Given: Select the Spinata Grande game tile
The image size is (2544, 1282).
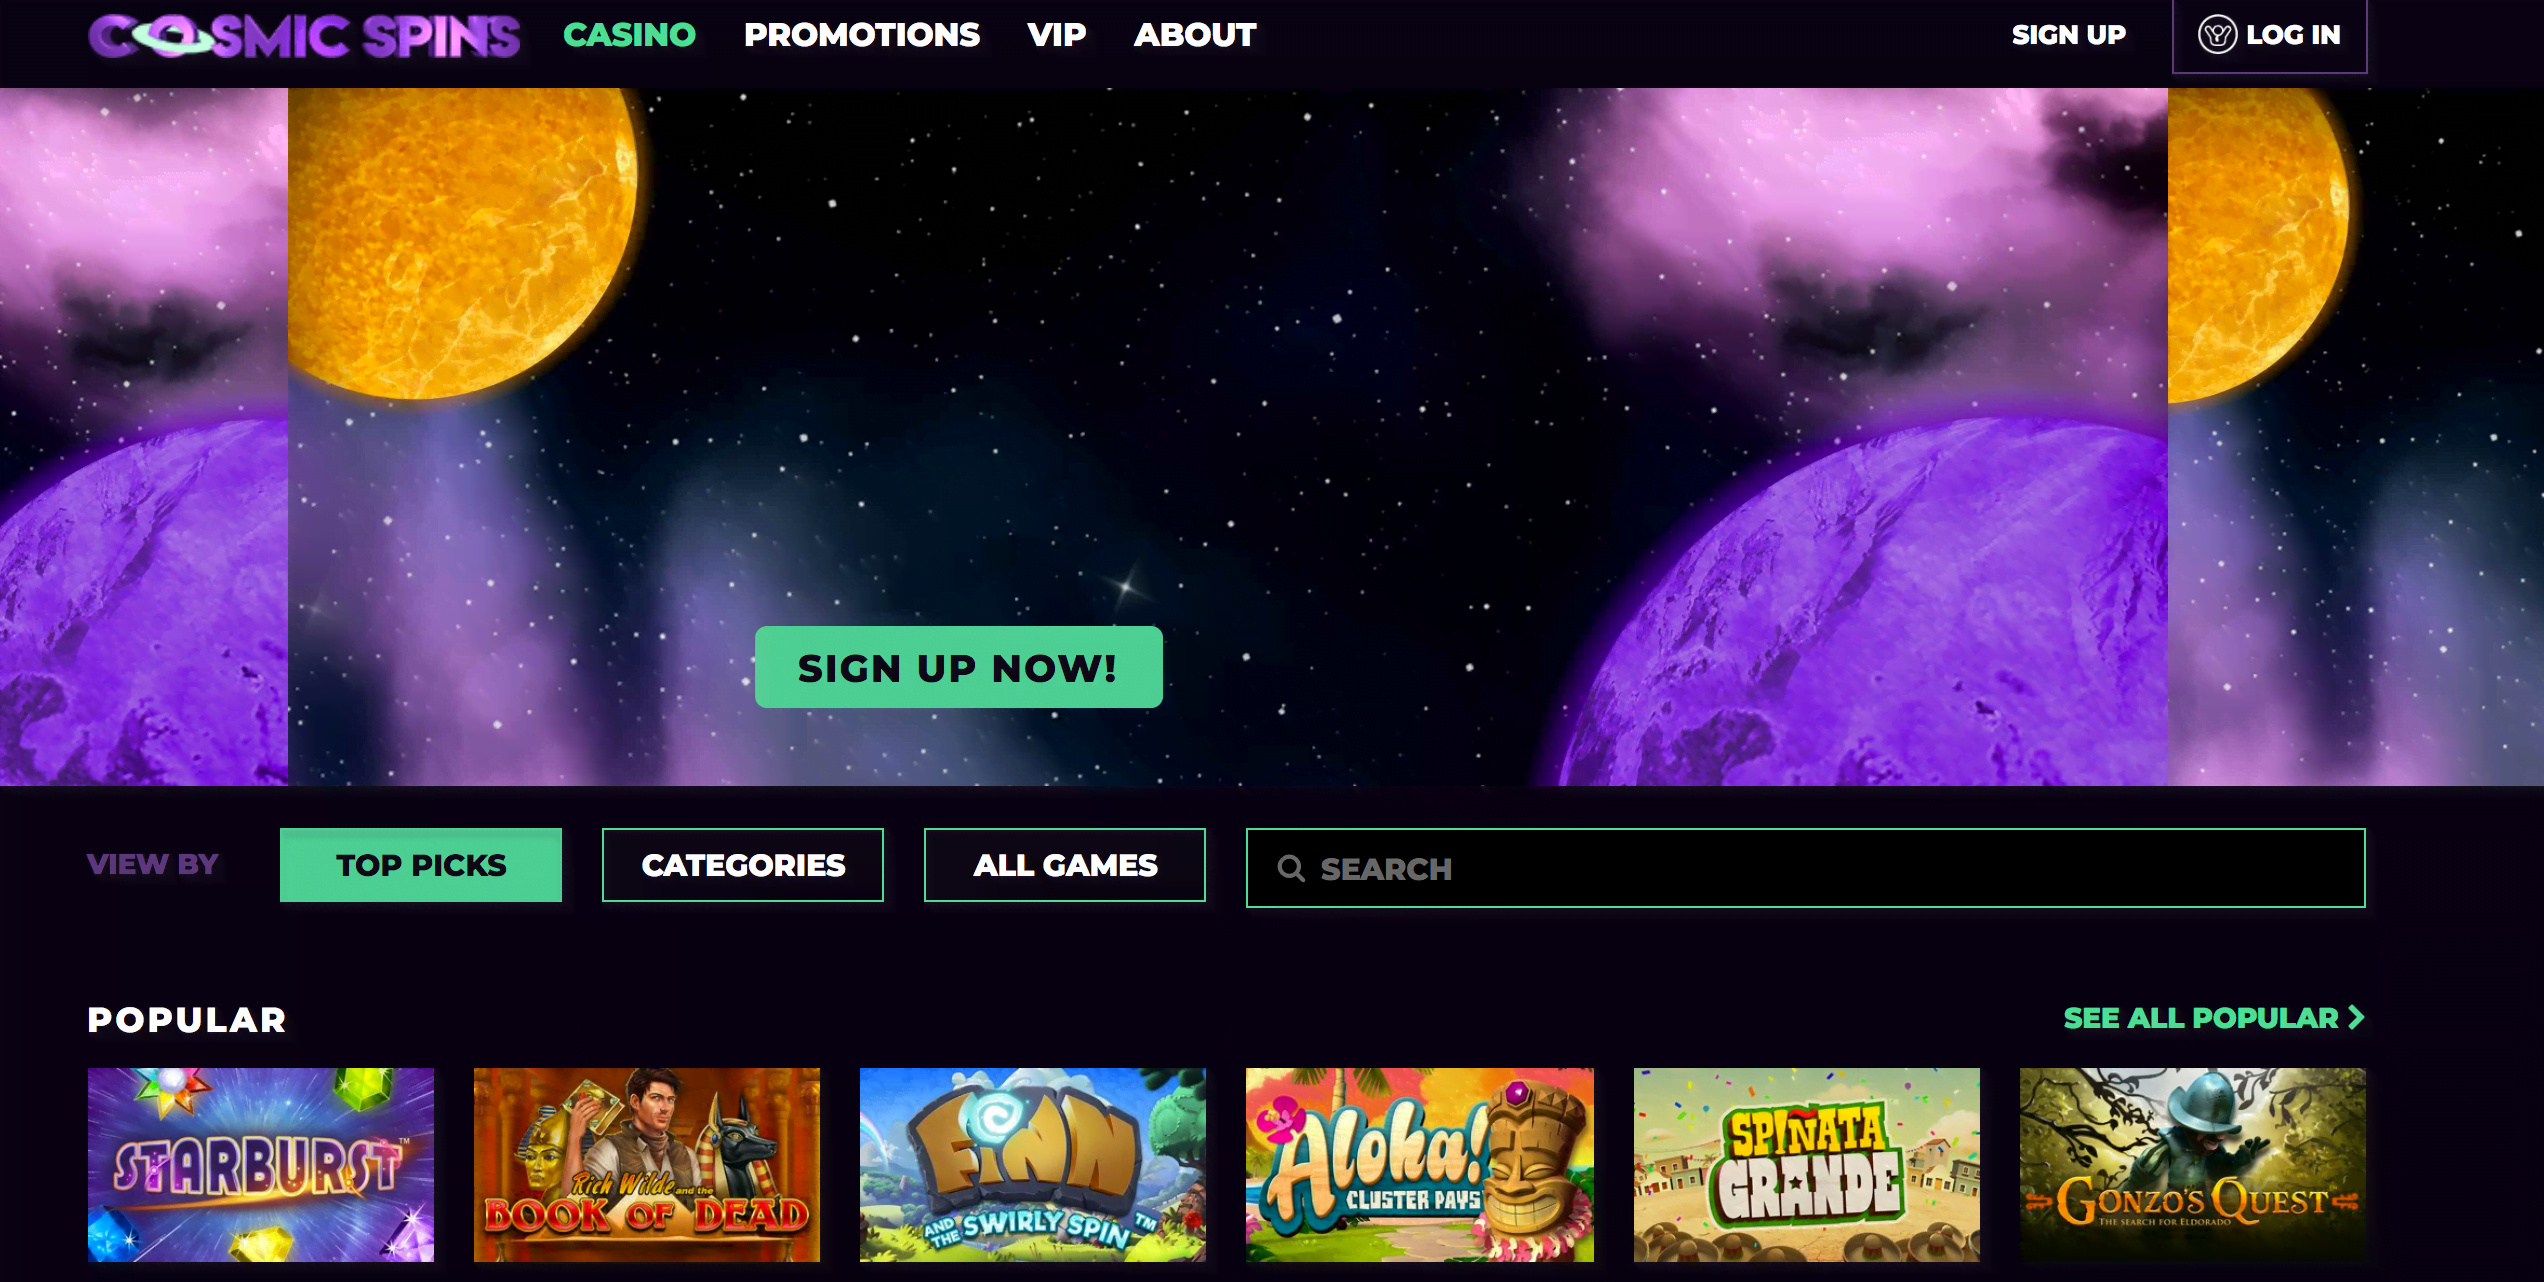Looking at the screenshot, I should click(1807, 1165).
